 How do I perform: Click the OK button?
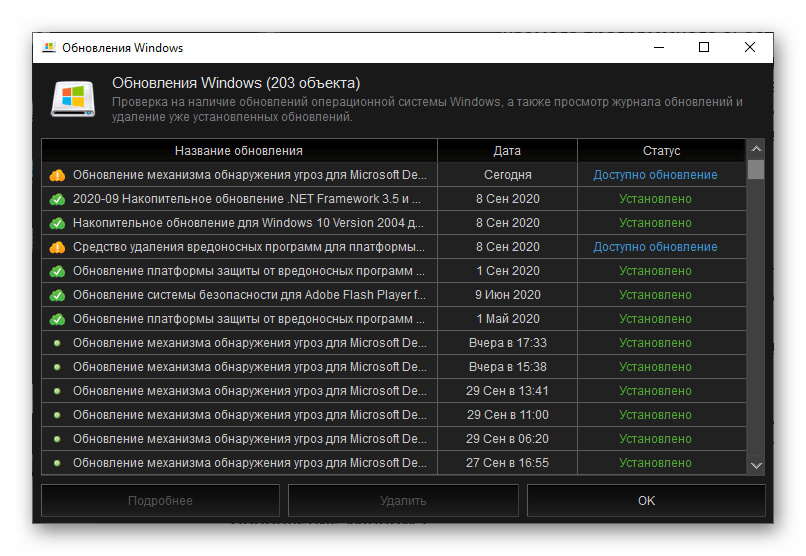(x=646, y=501)
